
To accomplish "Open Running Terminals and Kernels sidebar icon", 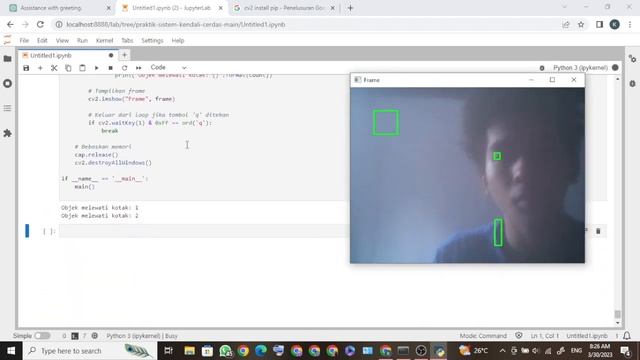I will coord(7,83).
